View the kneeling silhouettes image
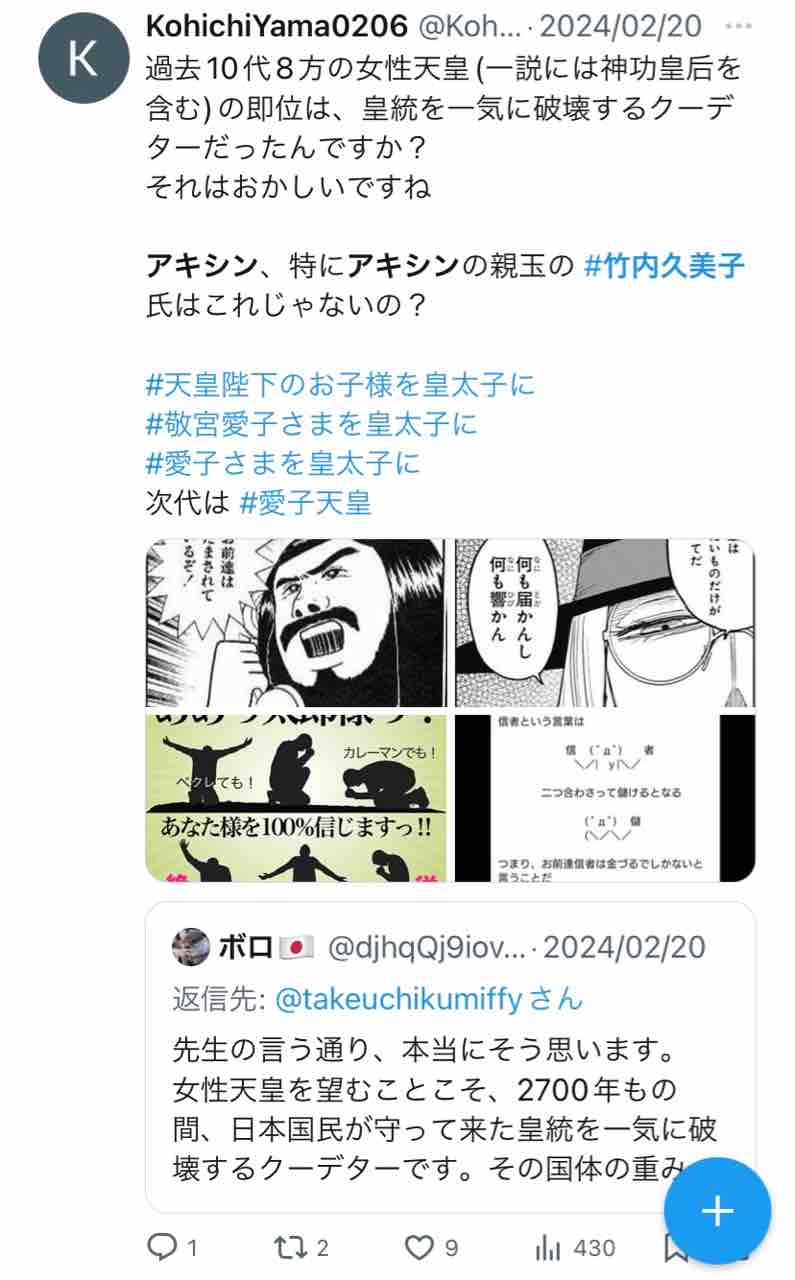Viewport: 795px width, 1280px height. [x=298, y=797]
